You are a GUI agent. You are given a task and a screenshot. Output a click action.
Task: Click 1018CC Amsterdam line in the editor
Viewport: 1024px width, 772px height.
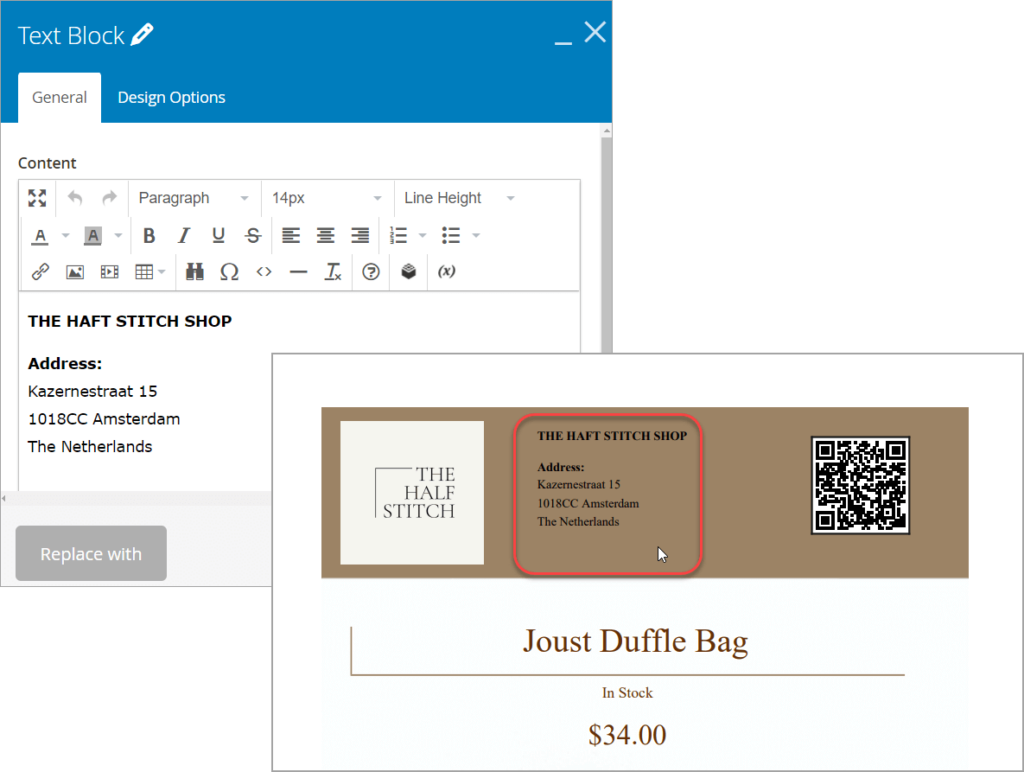(104, 419)
